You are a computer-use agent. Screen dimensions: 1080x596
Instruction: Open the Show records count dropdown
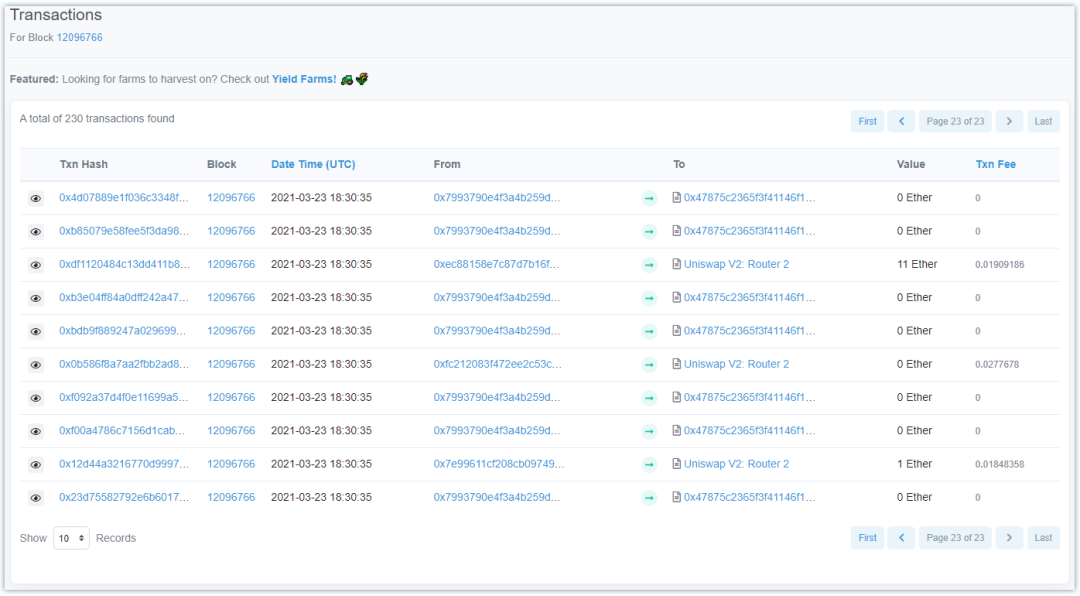pos(72,538)
